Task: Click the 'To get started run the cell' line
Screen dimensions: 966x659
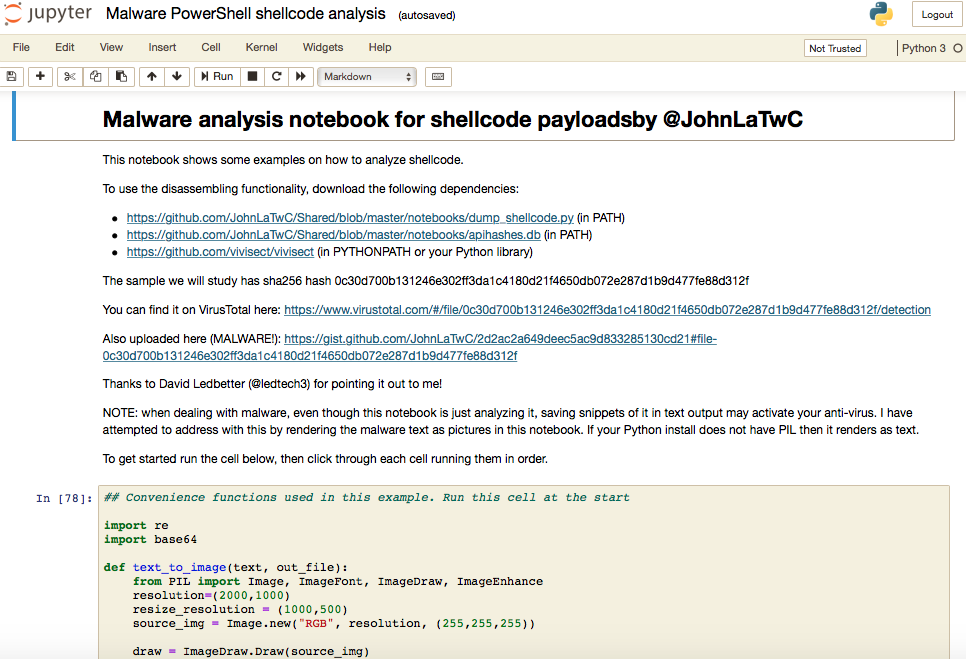Action: (x=325, y=459)
